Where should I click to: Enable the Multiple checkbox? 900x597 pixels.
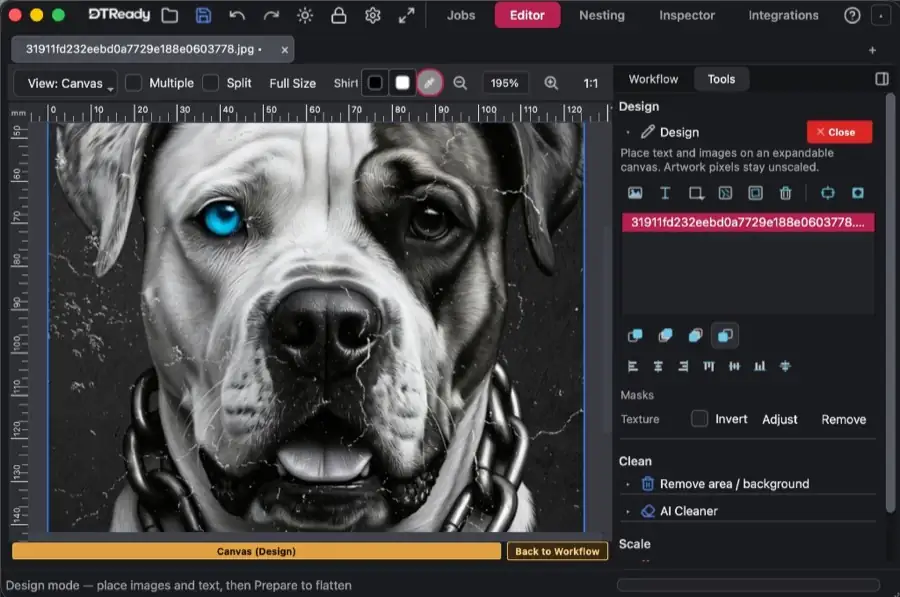133,83
